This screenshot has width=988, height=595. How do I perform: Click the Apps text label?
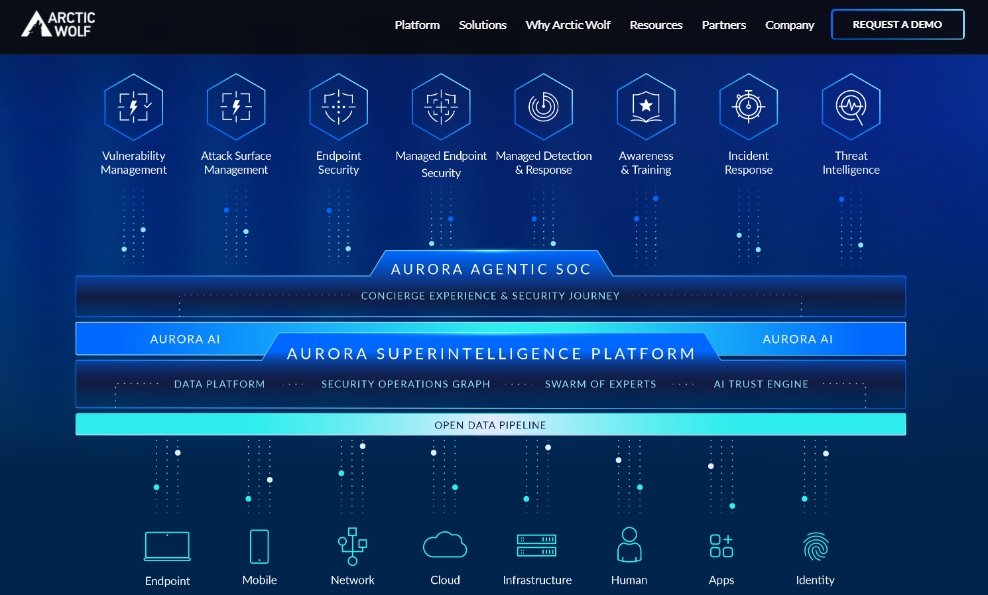(x=721, y=580)
